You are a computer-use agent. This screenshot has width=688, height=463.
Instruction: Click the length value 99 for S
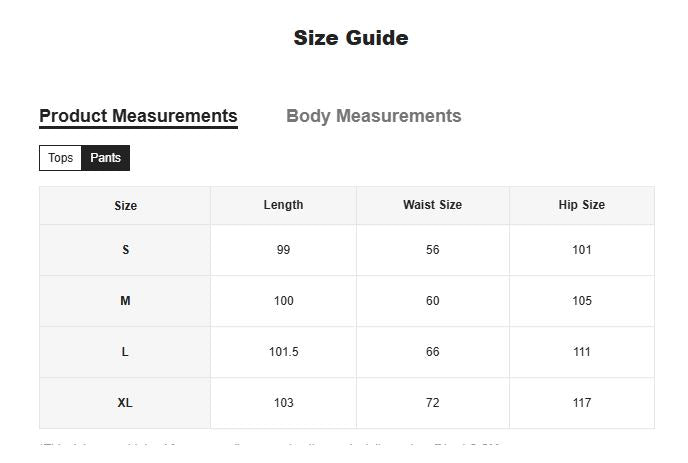click(x=283, y=250)
